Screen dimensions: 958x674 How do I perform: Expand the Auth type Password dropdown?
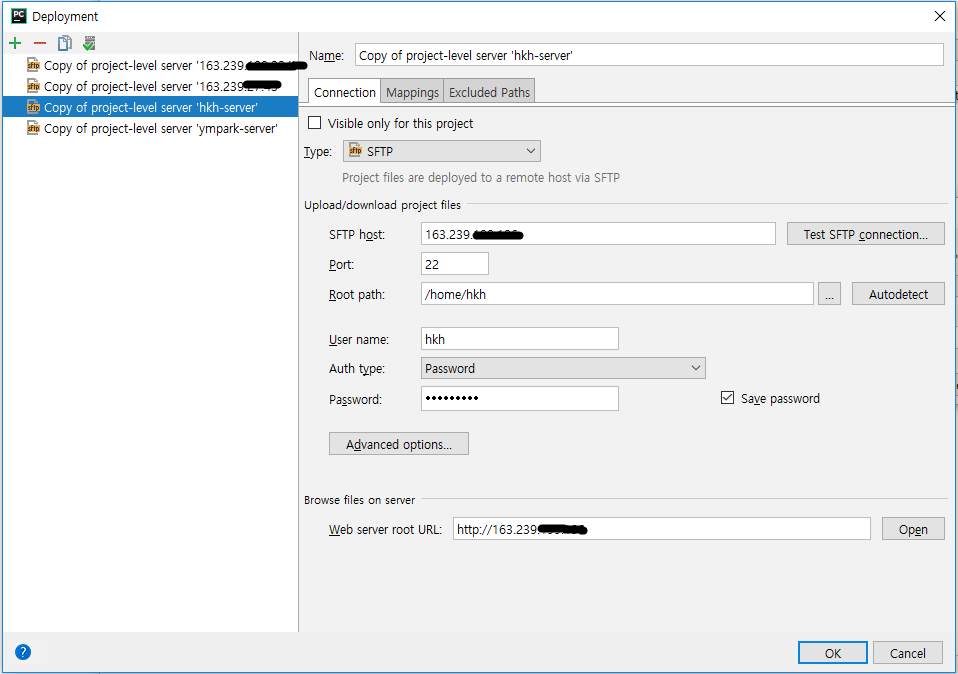click(563, 368)
